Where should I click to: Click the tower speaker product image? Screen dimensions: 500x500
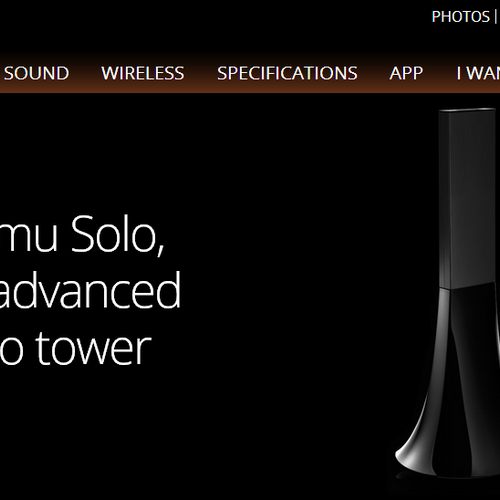tap(448, 292)
